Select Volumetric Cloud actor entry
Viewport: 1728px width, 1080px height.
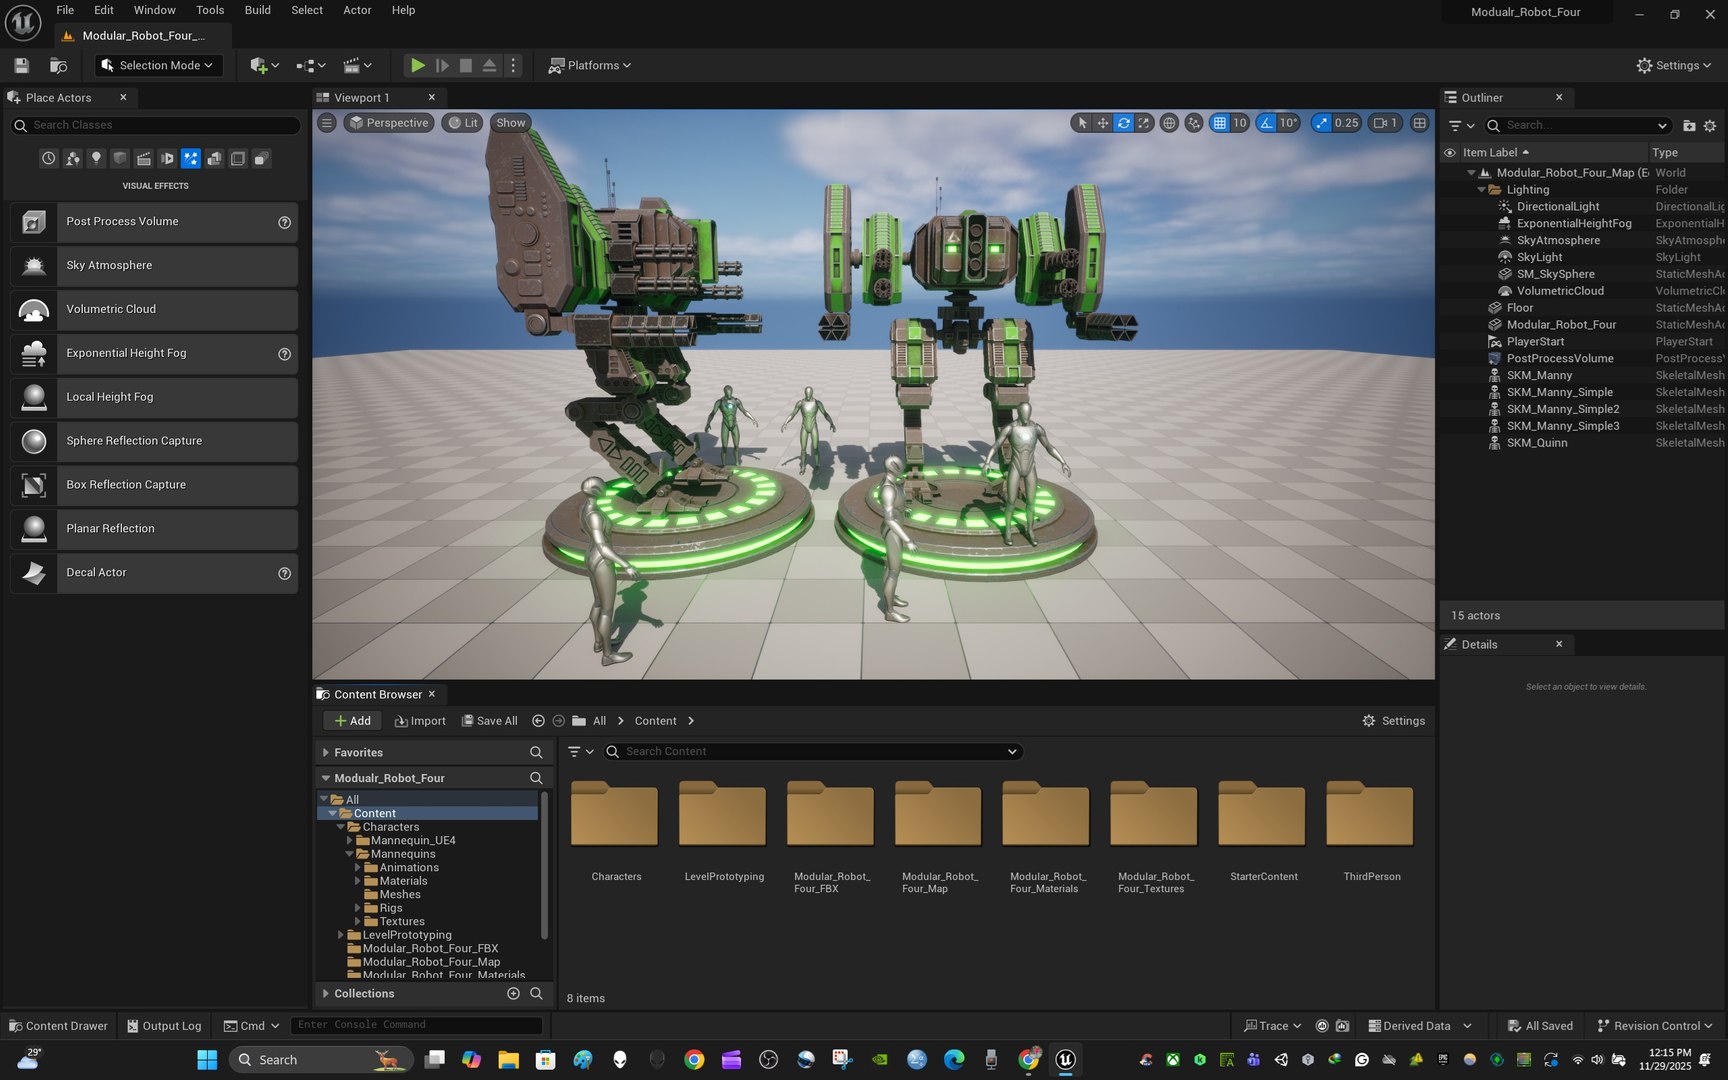pyautogui.click(x=154, y=309)
